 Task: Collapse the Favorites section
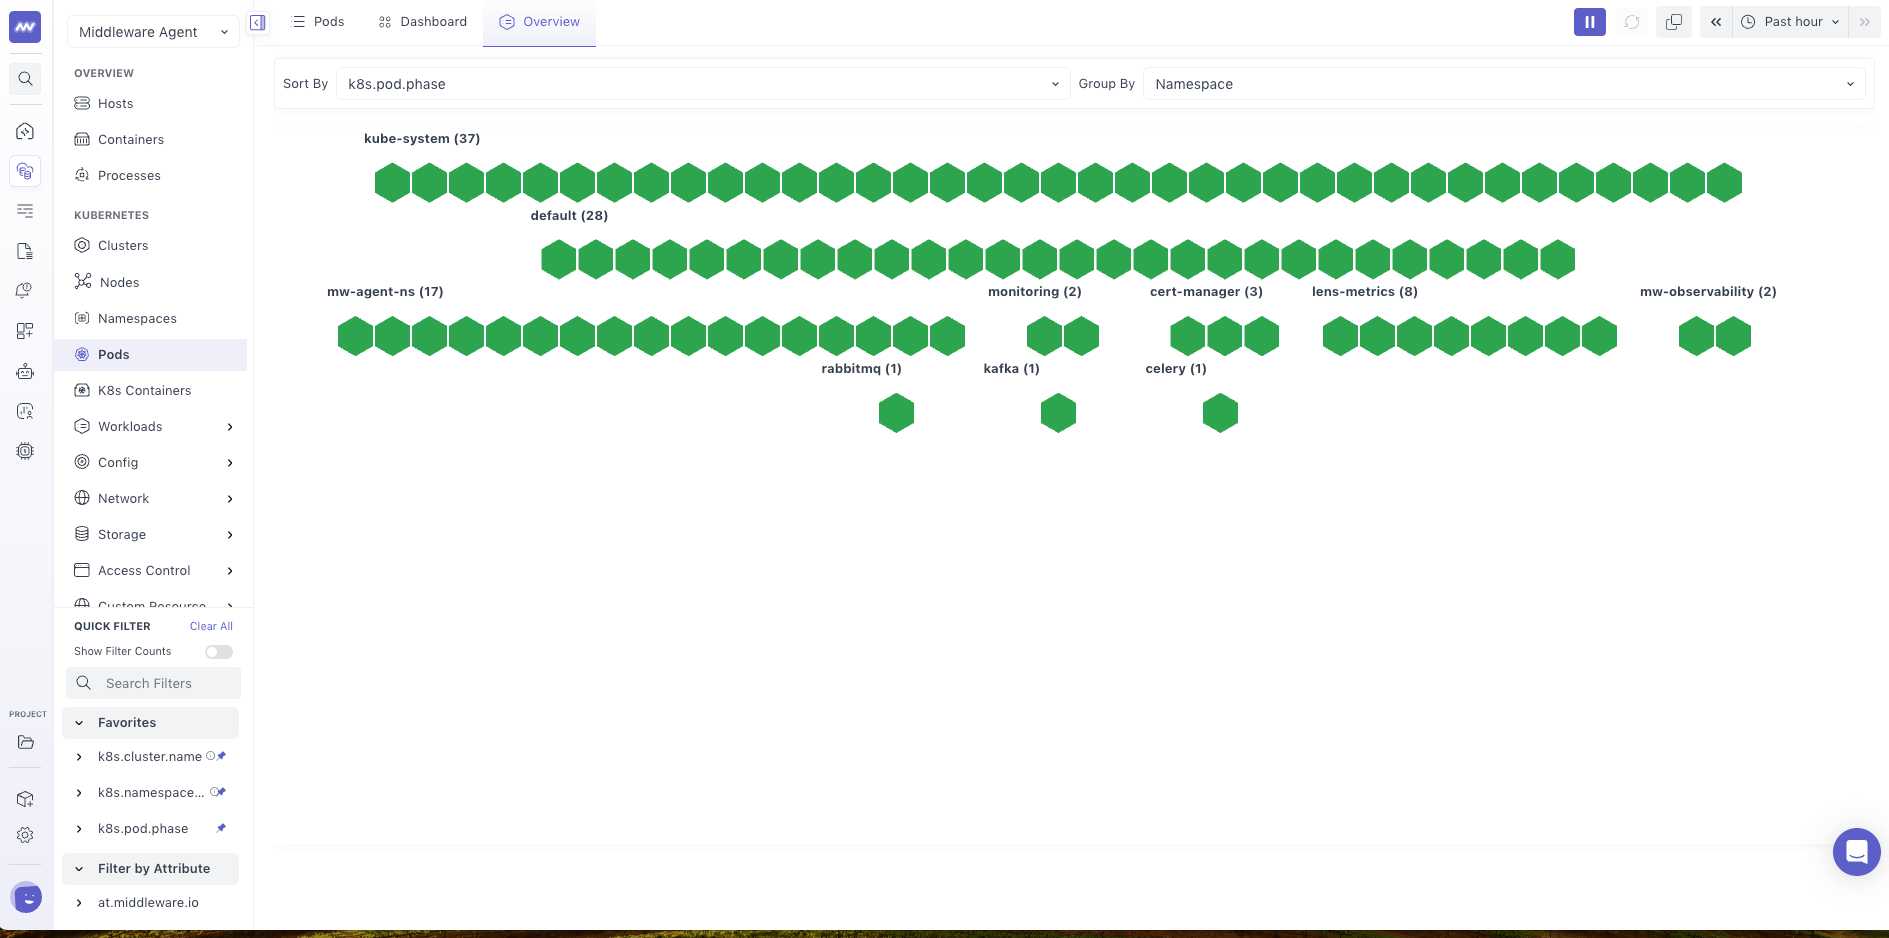(x=150, y=723)
